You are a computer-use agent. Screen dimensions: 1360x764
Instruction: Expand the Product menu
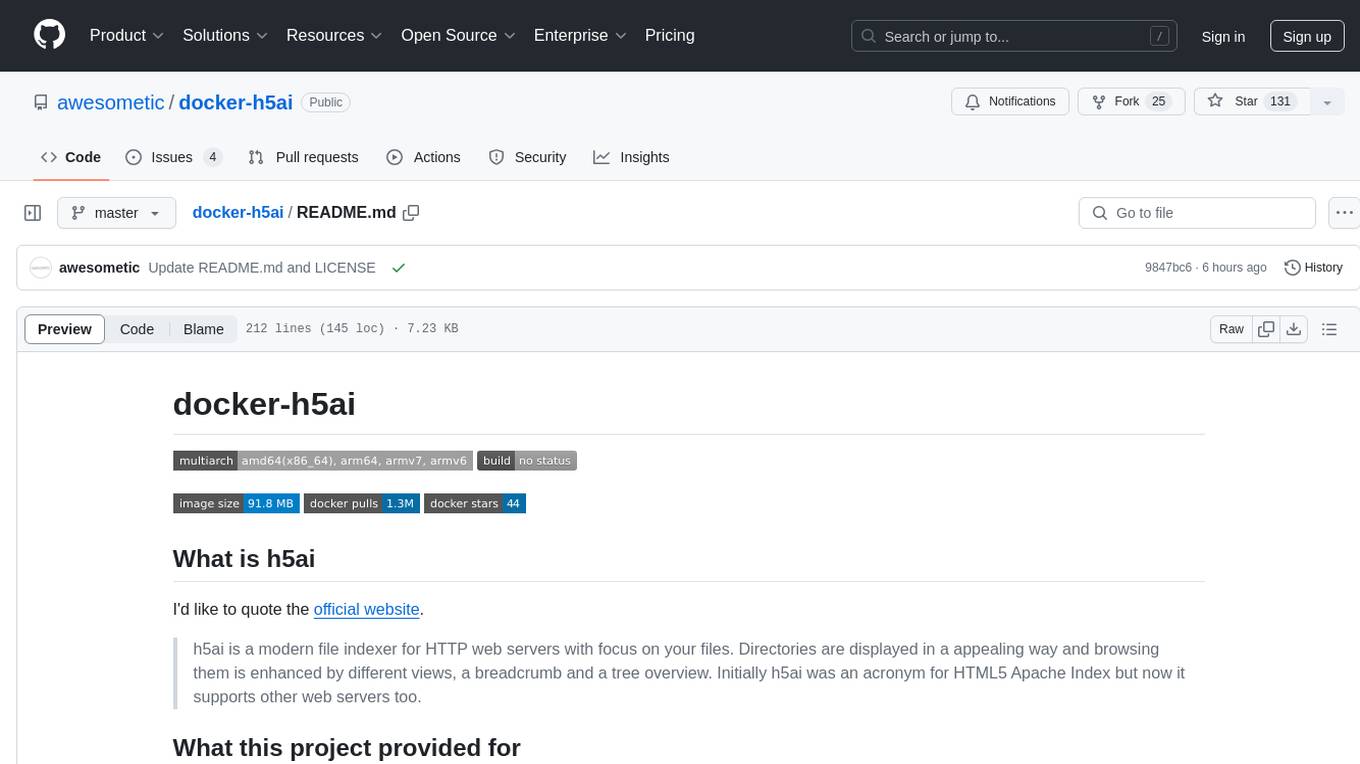point(127,35)
